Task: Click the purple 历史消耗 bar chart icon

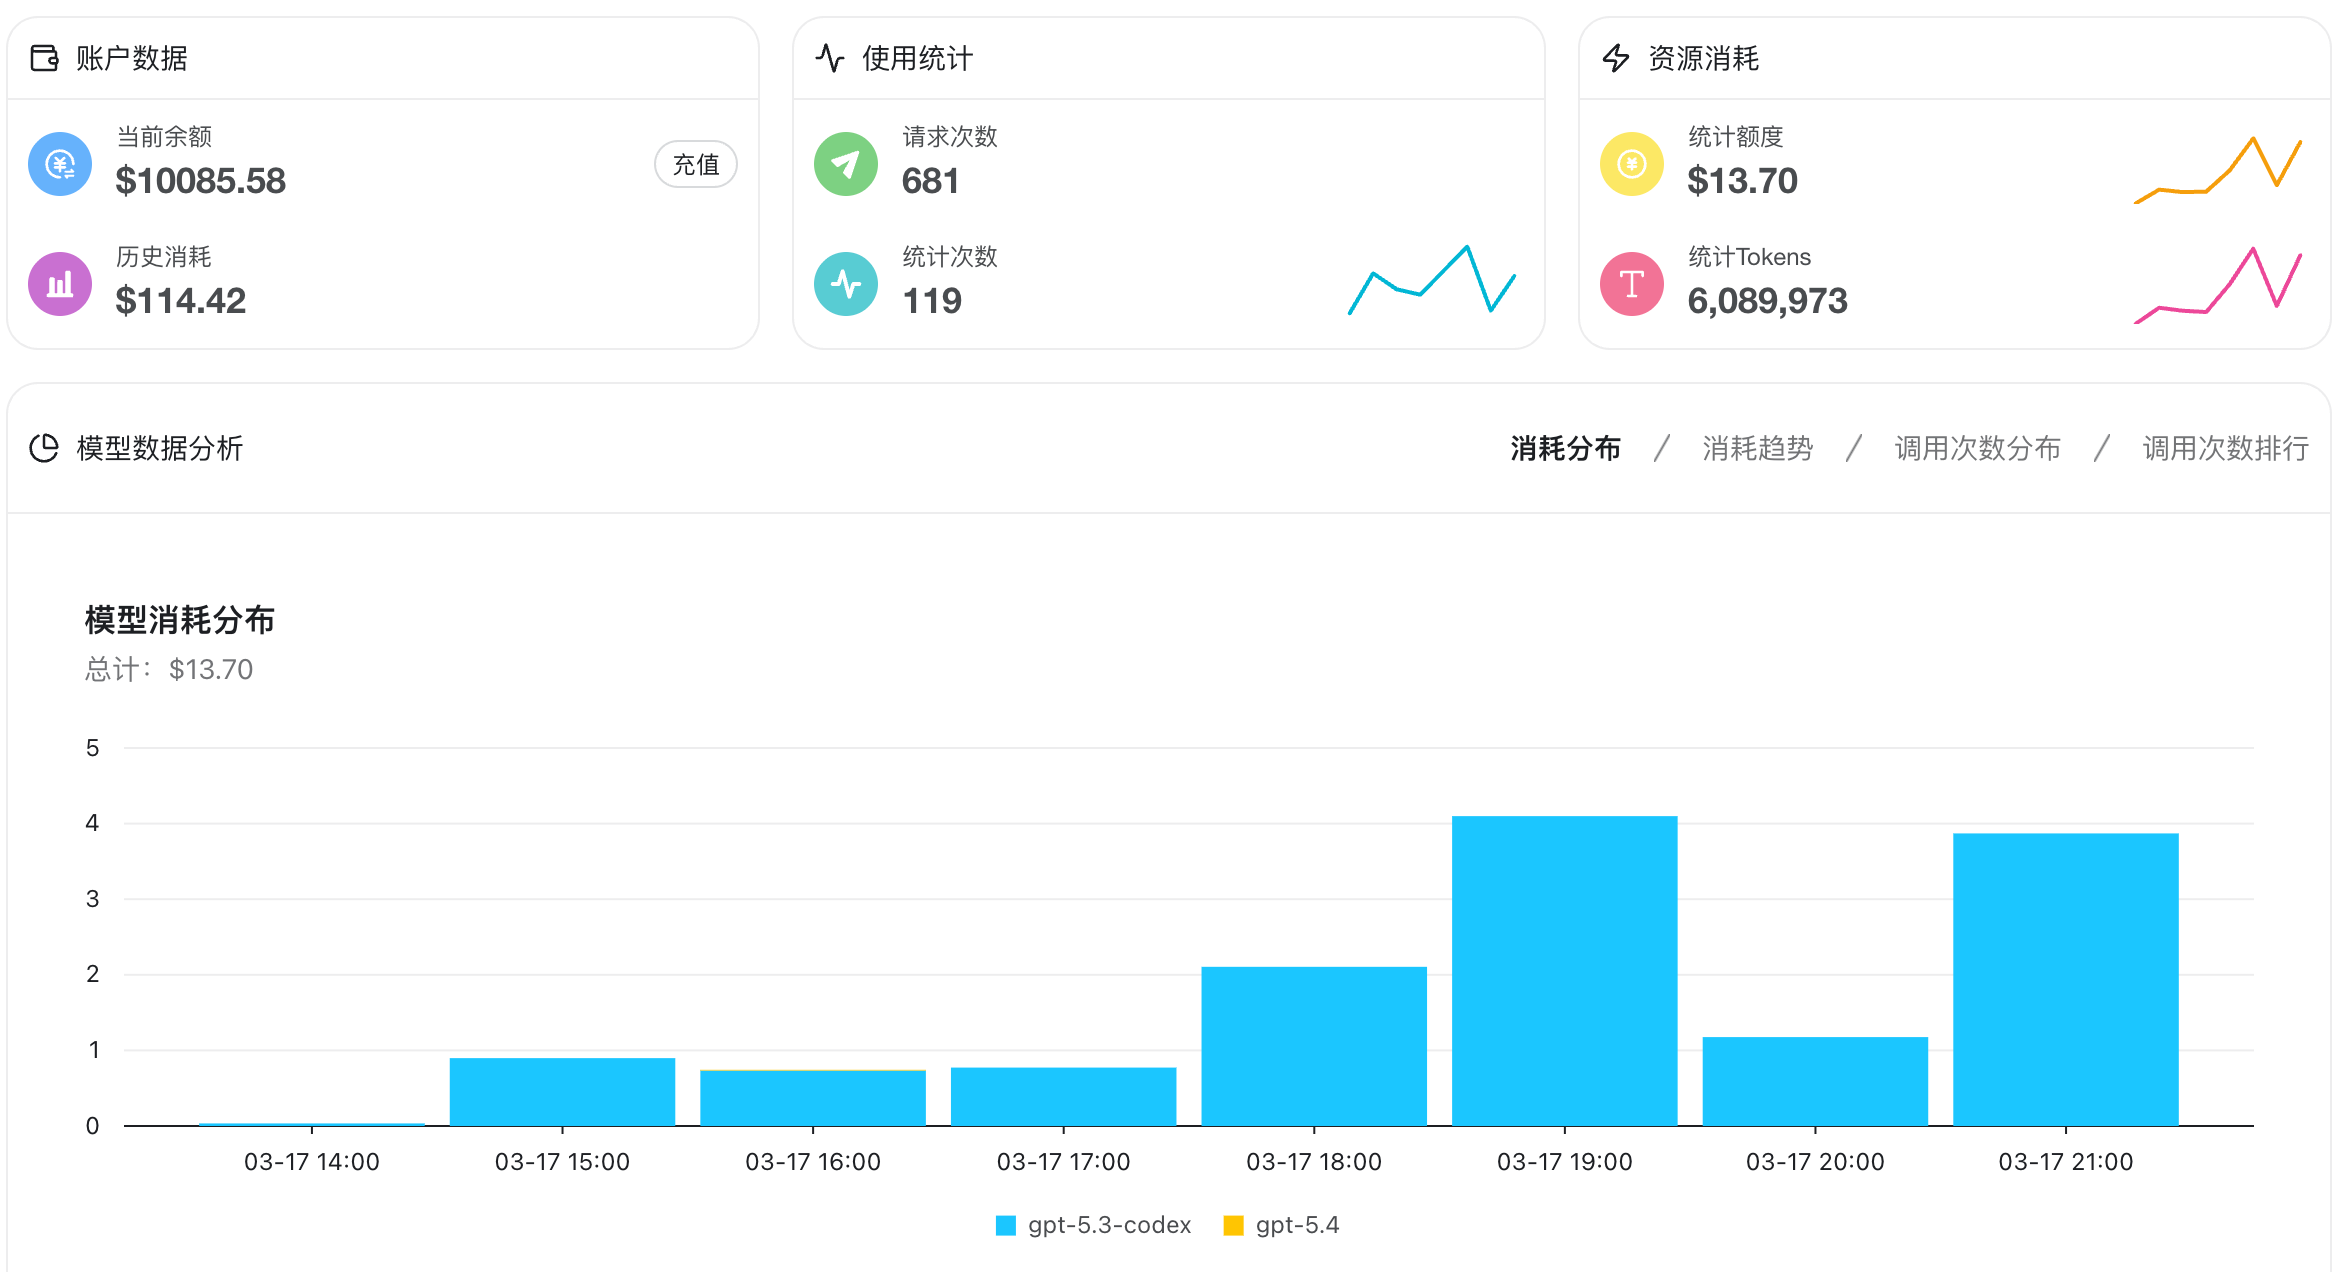Action: pyautogui.click(x=60, y=284)
